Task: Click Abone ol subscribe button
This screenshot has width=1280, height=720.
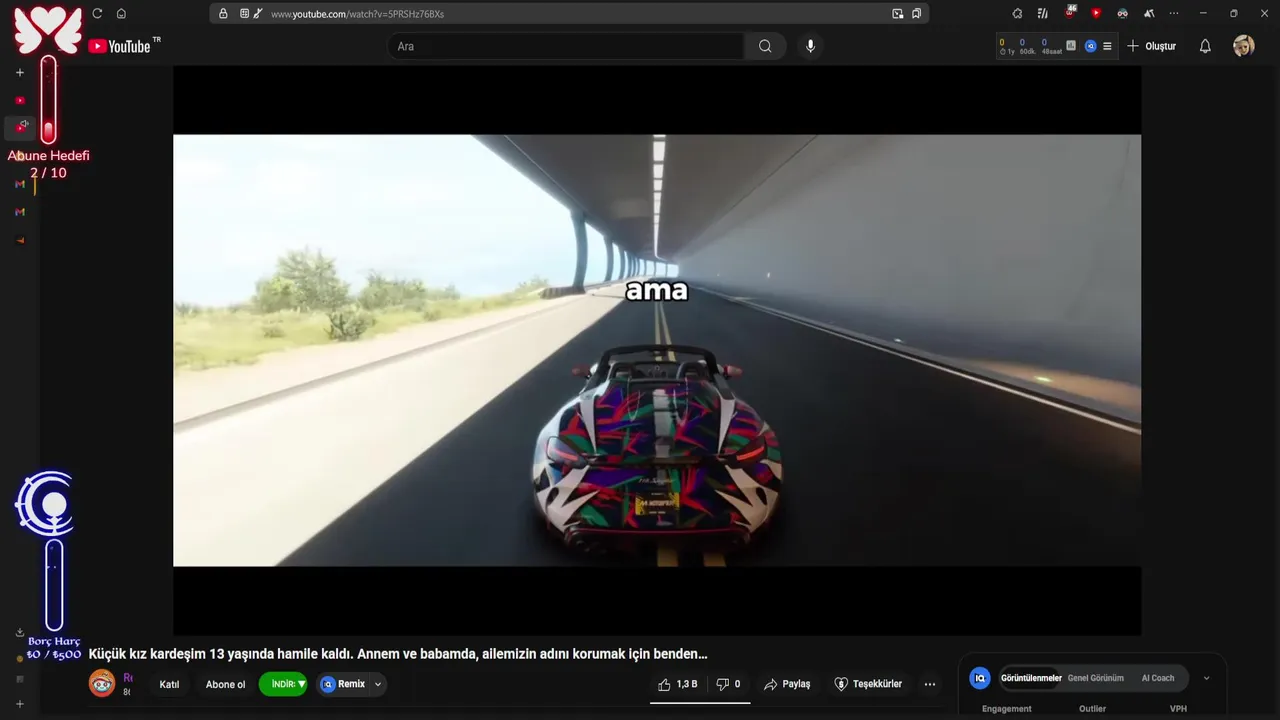Action: (x=225, y=684)
